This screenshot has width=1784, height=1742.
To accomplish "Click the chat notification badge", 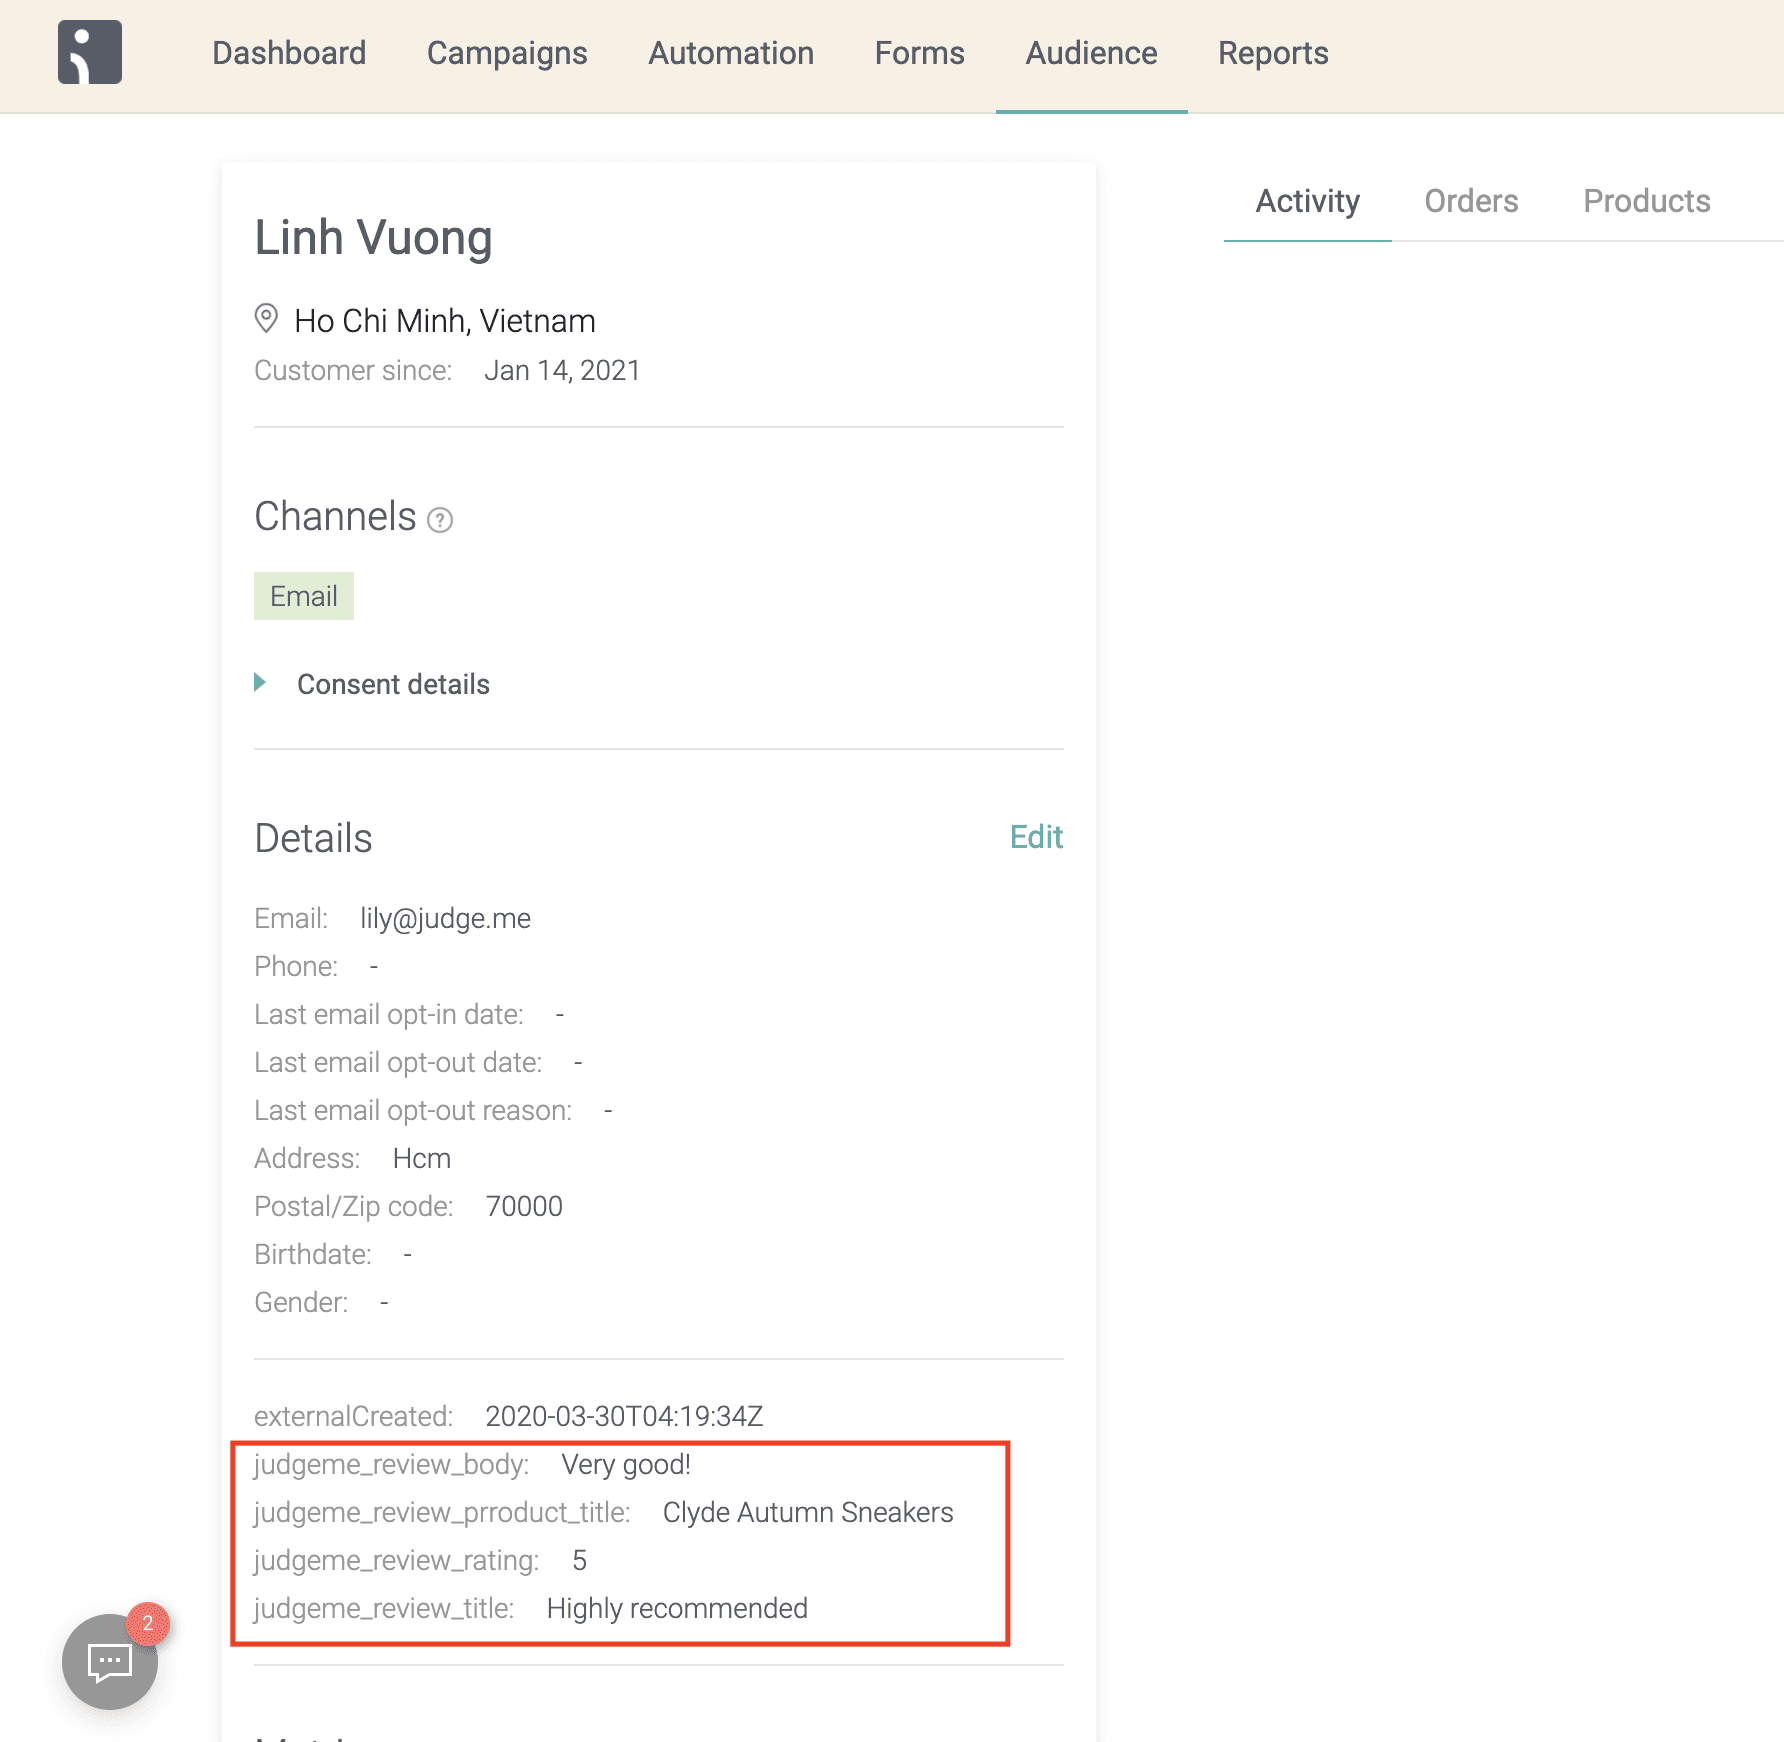I will point(148,1623).
